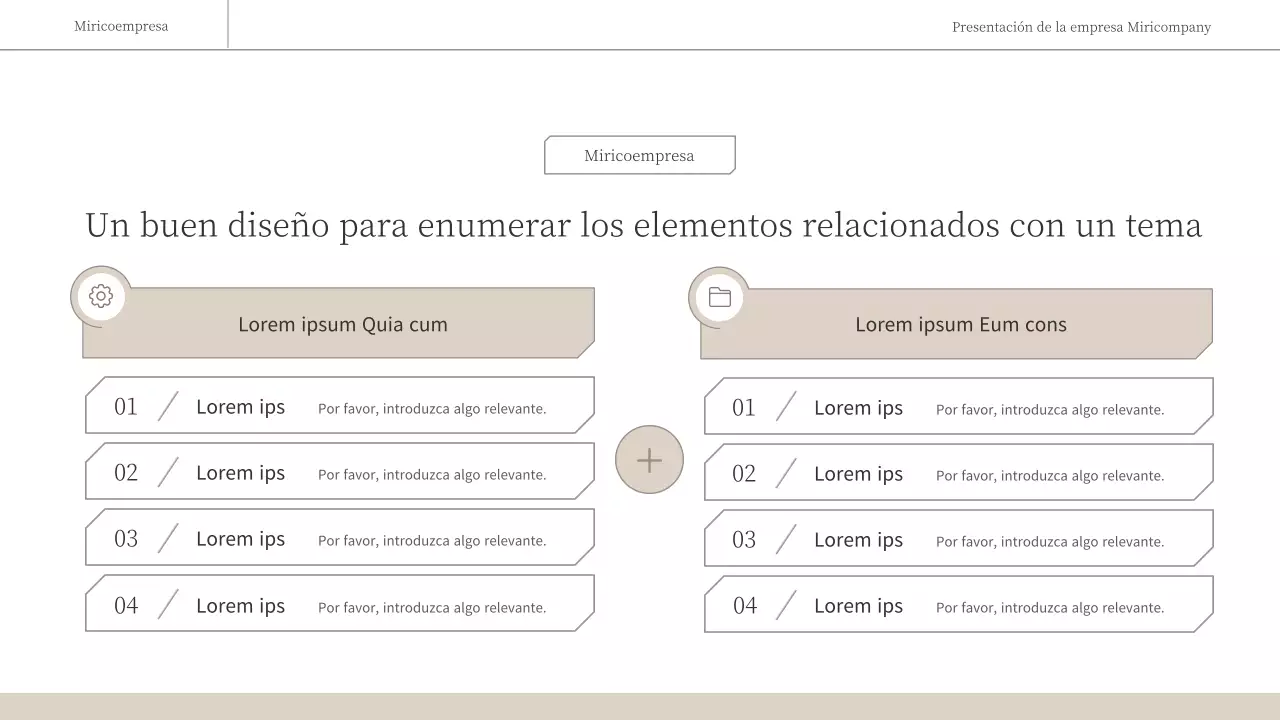Screen dimensions: 1280x720
Task: Click Miricoempresa in the top-left header
Action: (121, 26)
